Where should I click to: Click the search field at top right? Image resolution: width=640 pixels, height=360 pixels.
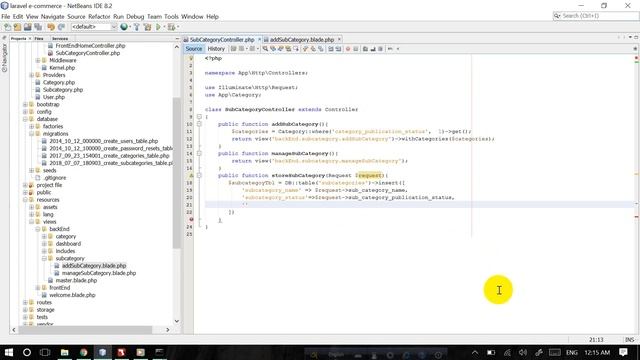tap(596, 16)
